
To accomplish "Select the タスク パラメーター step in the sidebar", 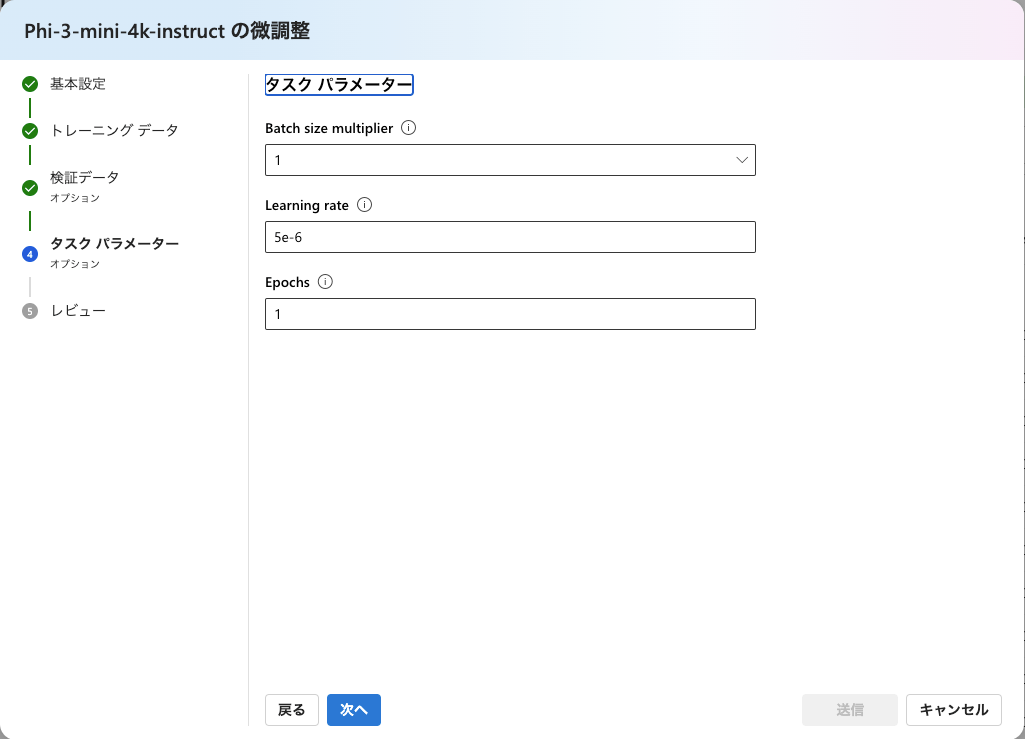I will [114, 243].
